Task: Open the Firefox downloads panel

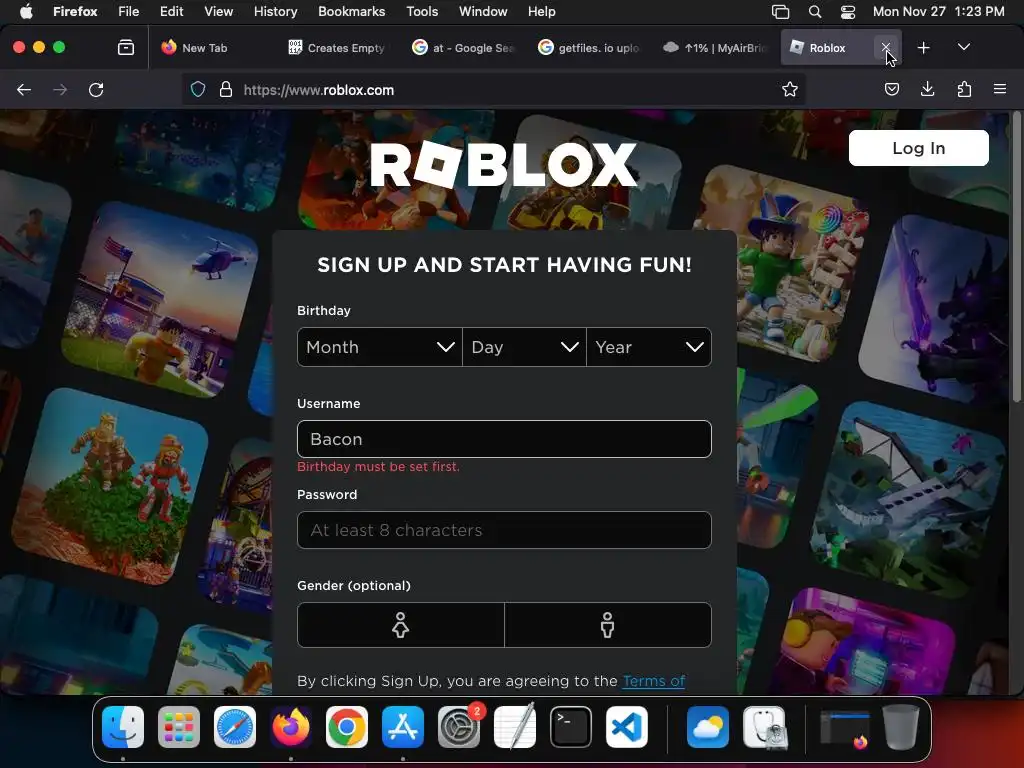Action: (927, 89)
